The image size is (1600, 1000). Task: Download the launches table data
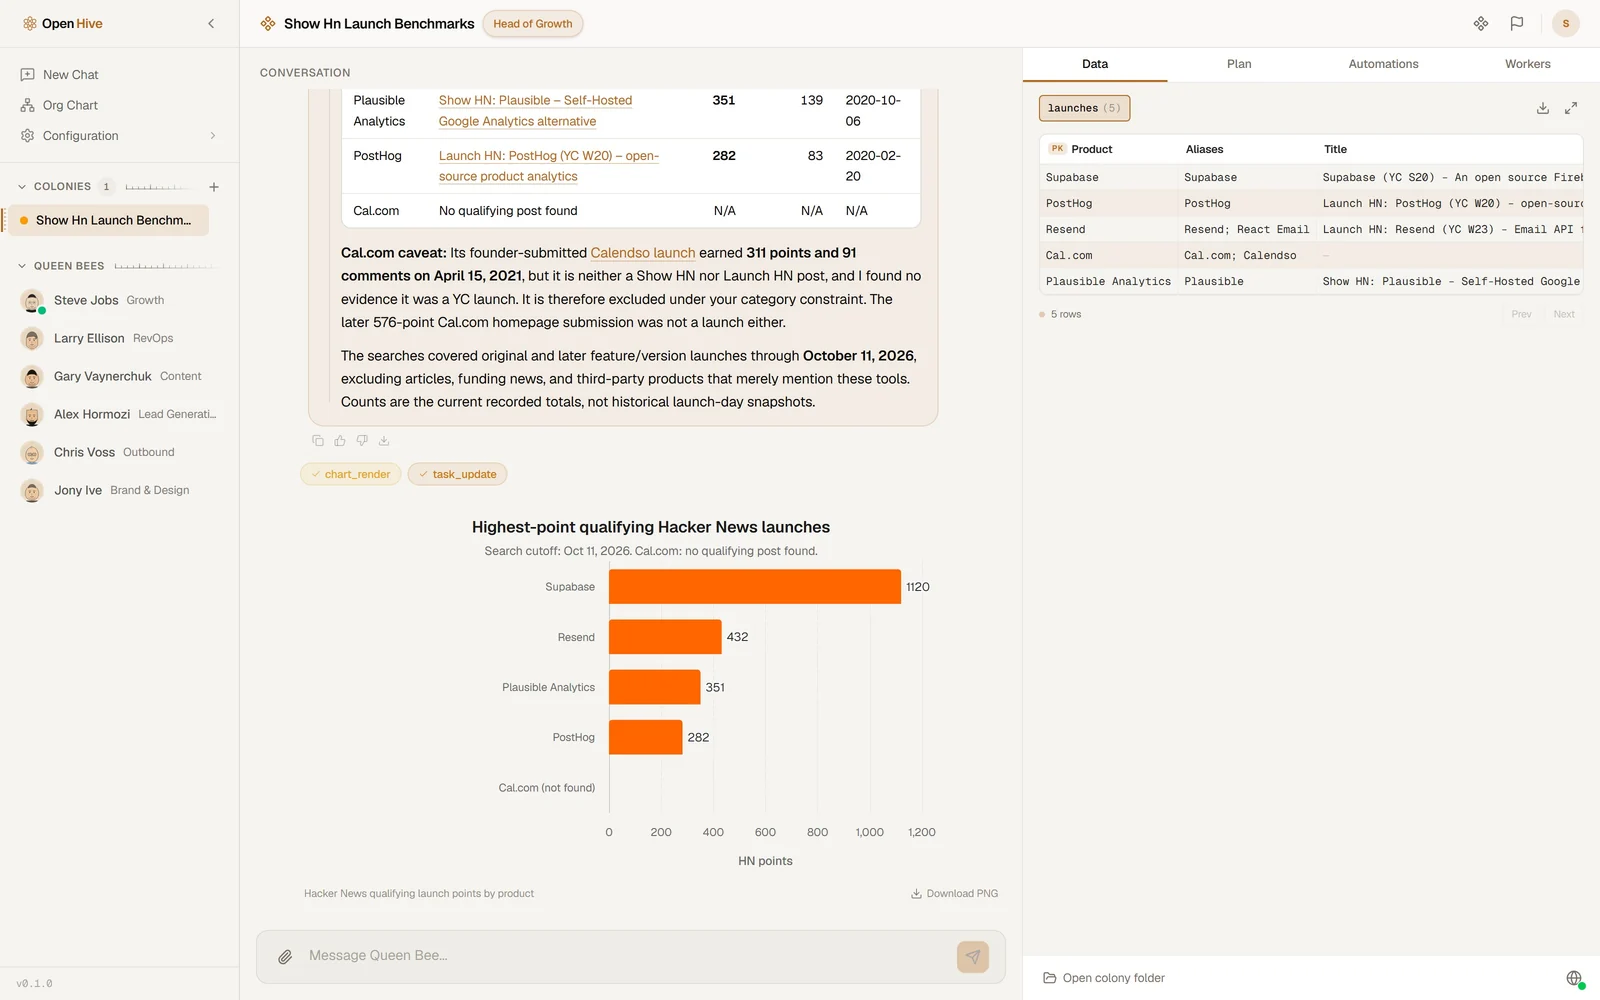pyautogui.click(x=1543, y=108)
